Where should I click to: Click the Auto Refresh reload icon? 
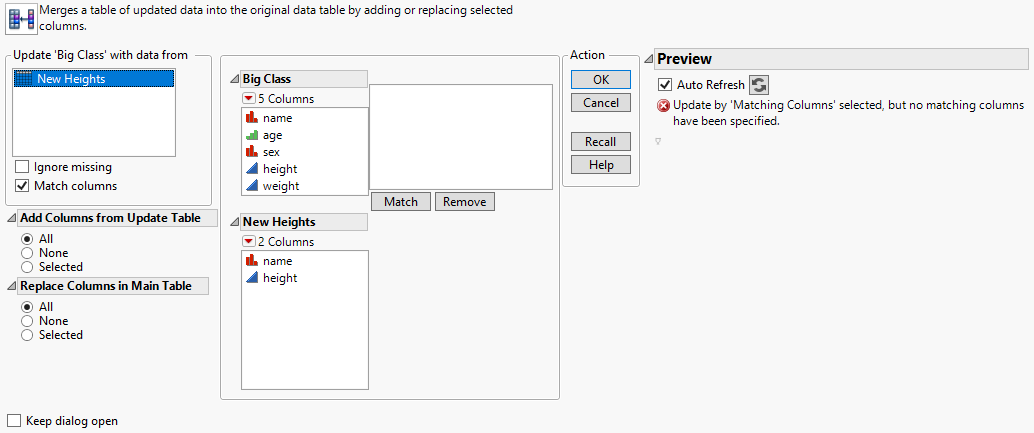760,85
